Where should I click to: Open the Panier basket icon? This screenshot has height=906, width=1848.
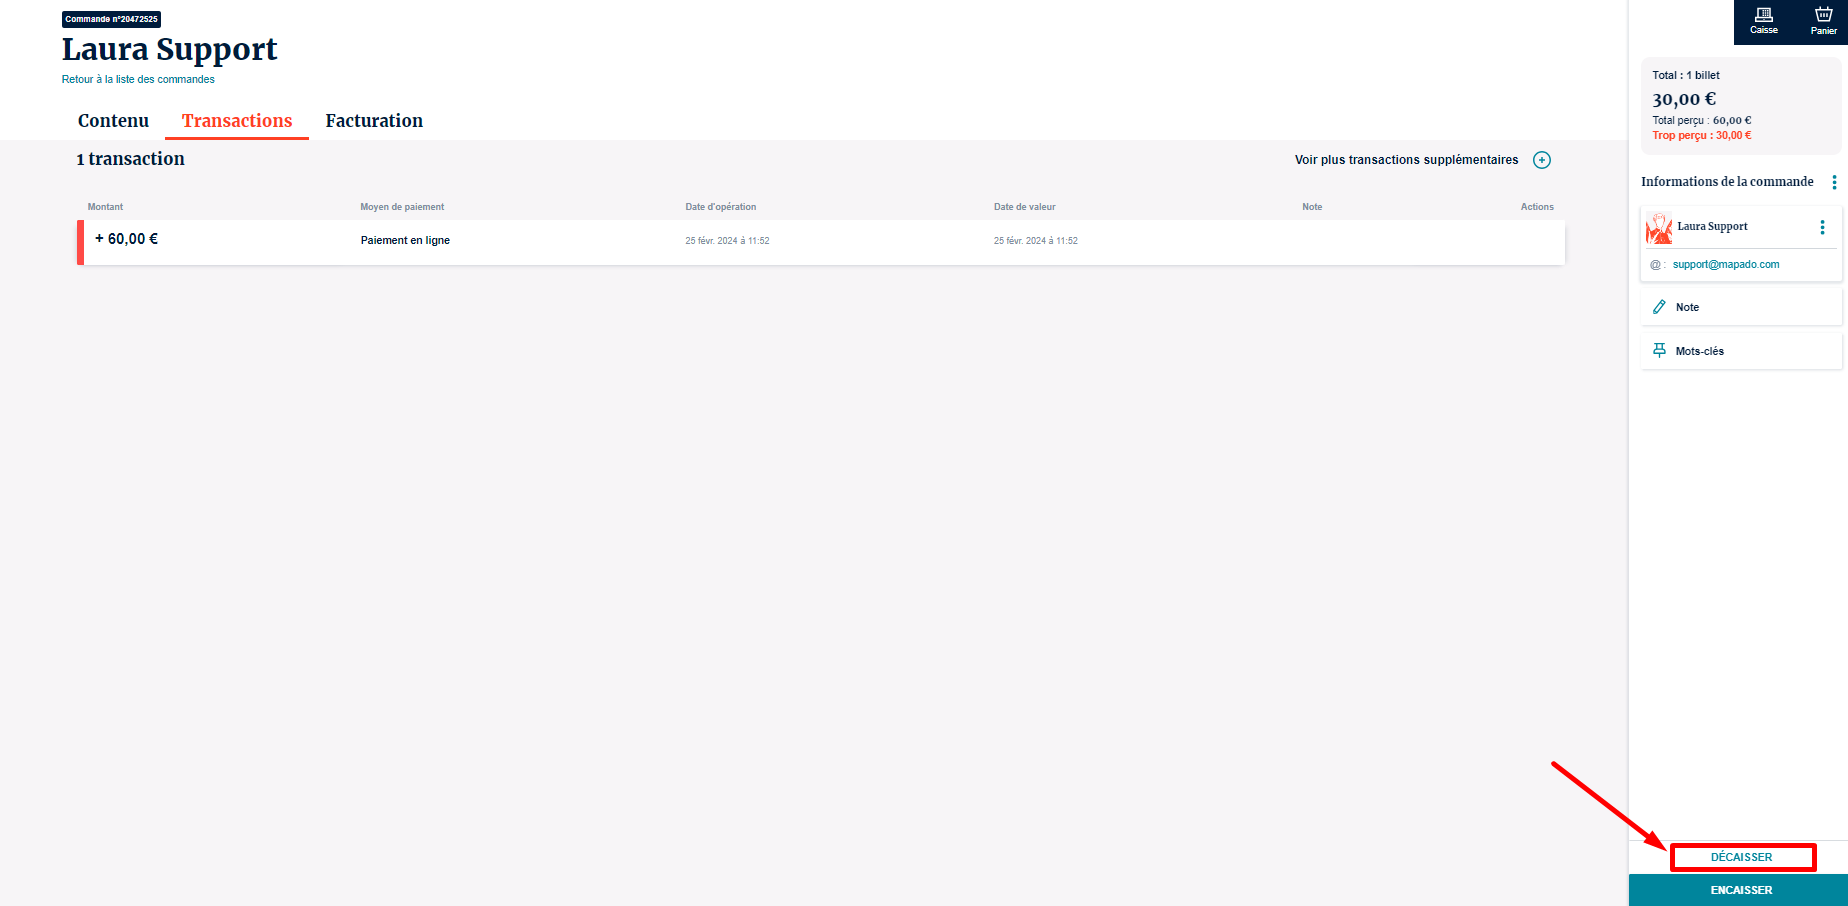coord(1823,20)
